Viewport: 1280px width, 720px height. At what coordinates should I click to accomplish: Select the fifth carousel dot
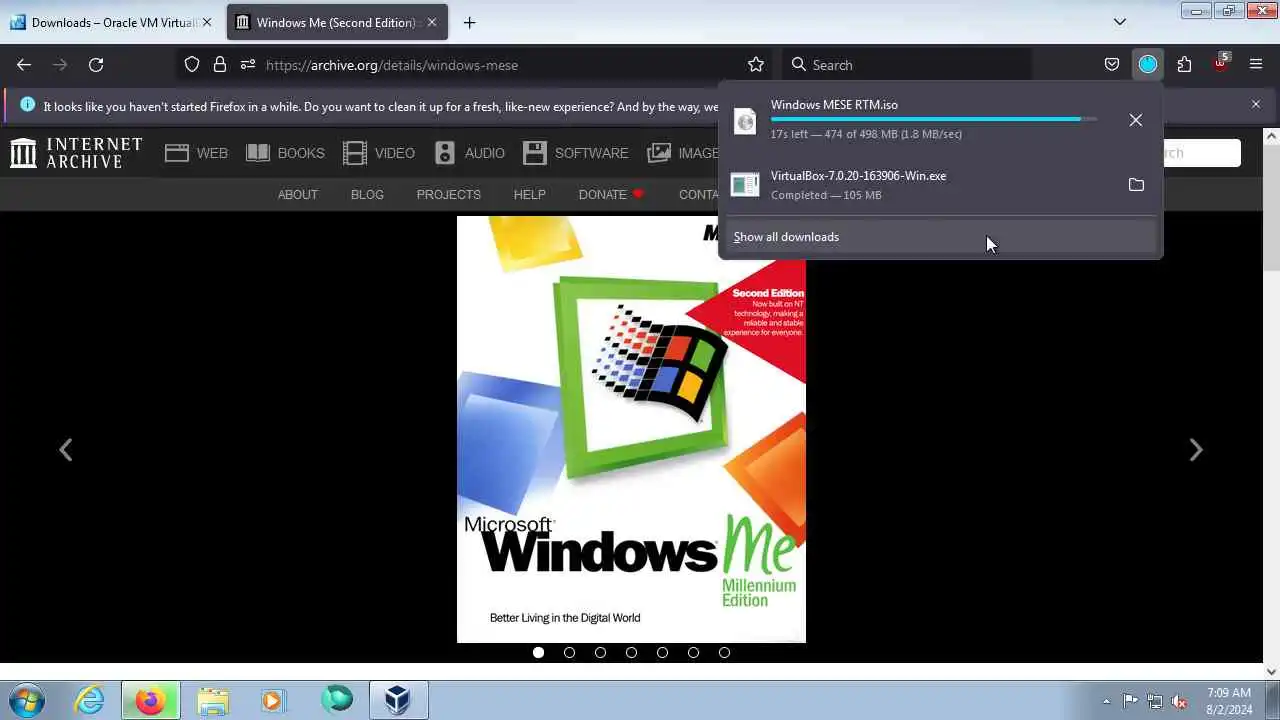point(662,652)
